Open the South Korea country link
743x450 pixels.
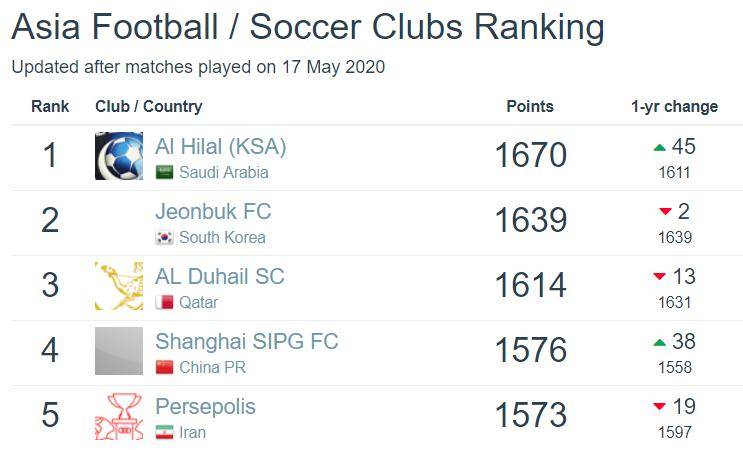(222, 237)
